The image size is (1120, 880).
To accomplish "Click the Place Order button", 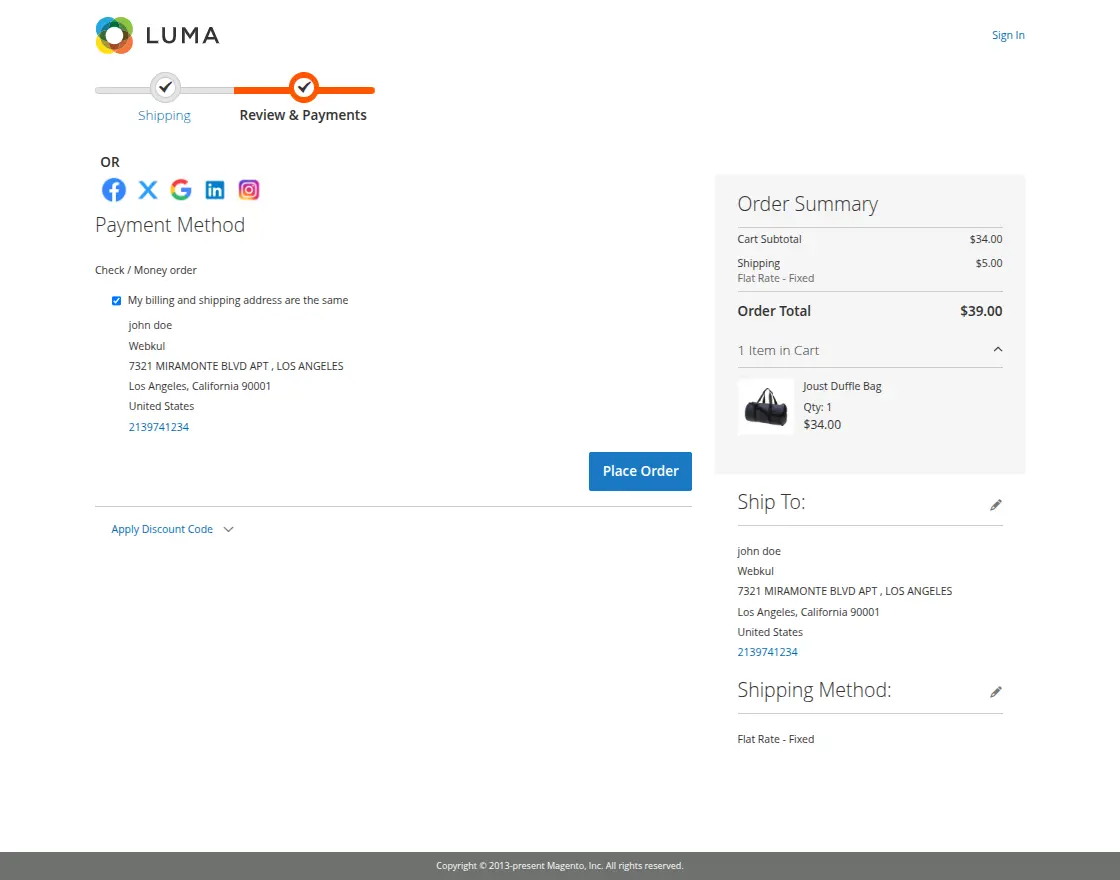I will pyautogui.click(x=640, y=471).
